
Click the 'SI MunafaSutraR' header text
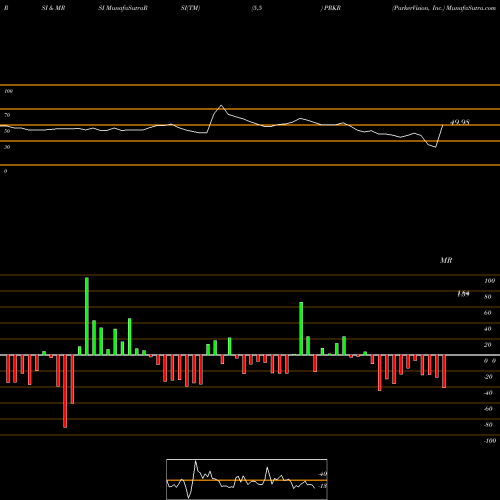tap(123, 8)
